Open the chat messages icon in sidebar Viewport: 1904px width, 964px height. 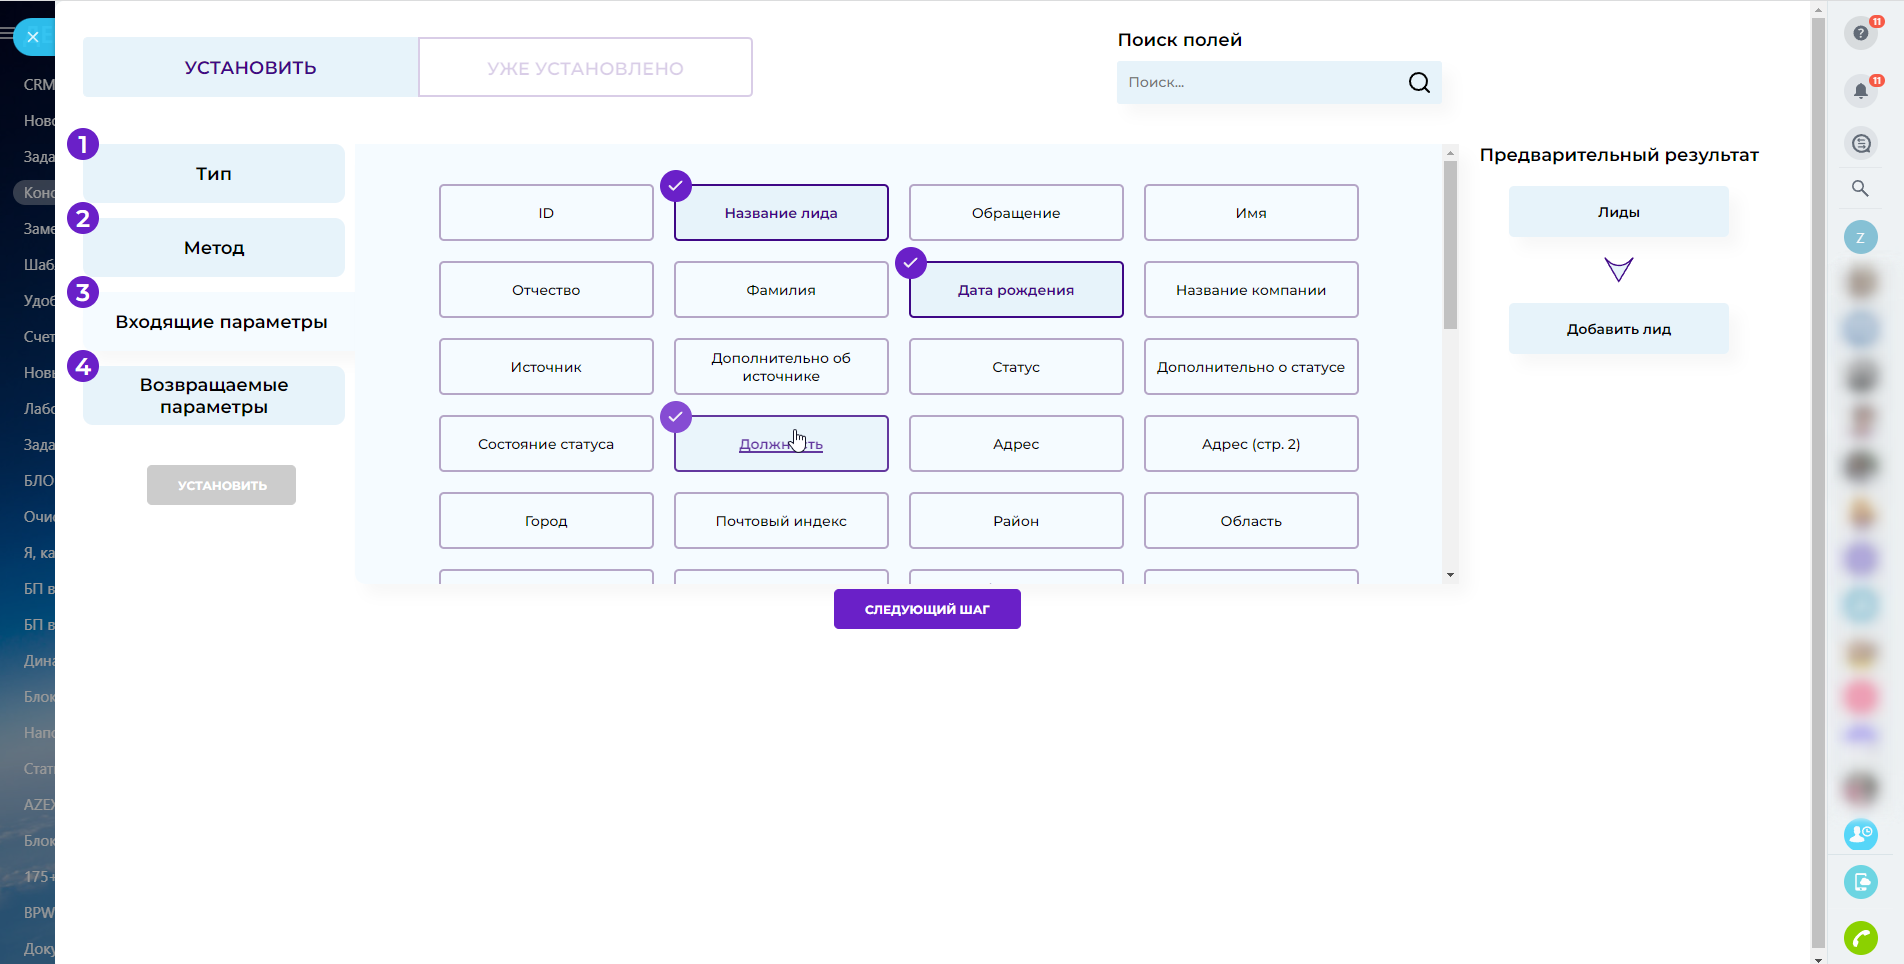click(x=1860, y=144)
